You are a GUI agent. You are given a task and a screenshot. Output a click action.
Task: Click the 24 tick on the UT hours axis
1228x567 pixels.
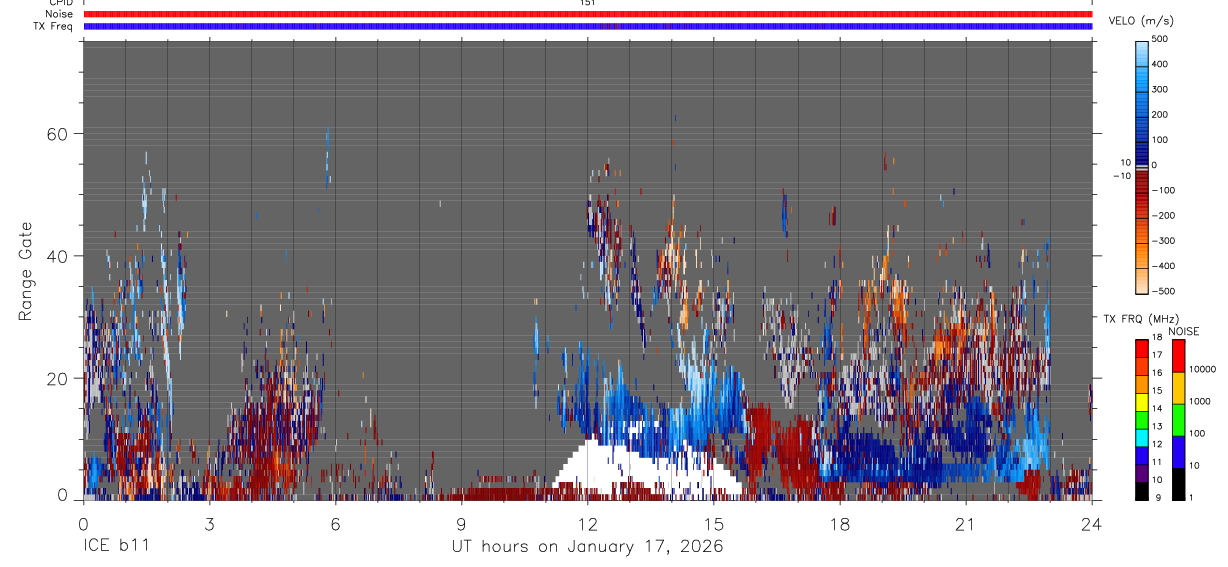click(1092, 524)
